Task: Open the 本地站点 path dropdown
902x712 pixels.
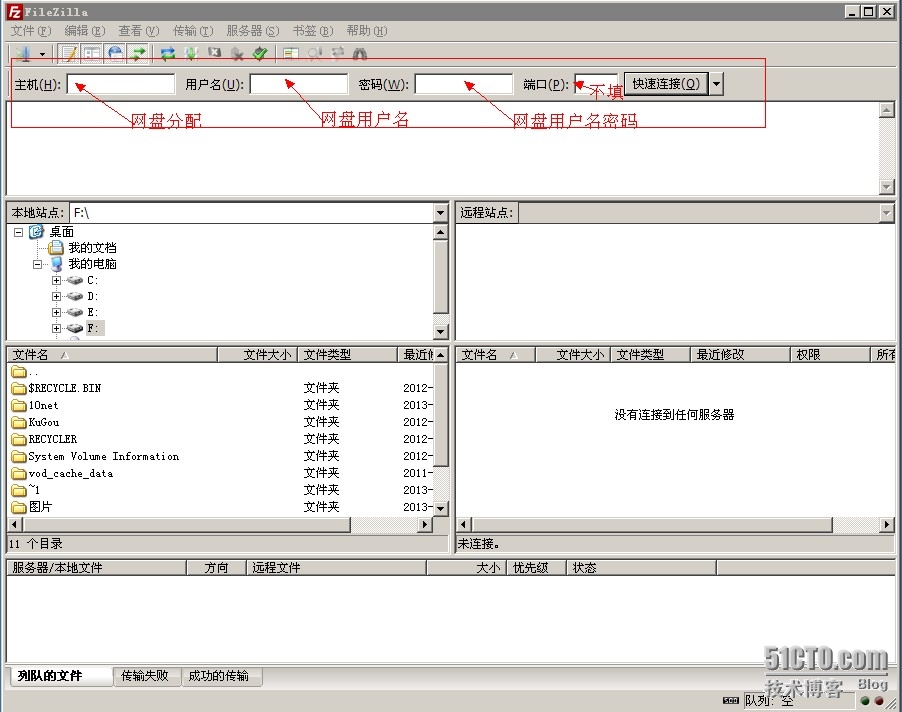Action: (x=441, y=213)
